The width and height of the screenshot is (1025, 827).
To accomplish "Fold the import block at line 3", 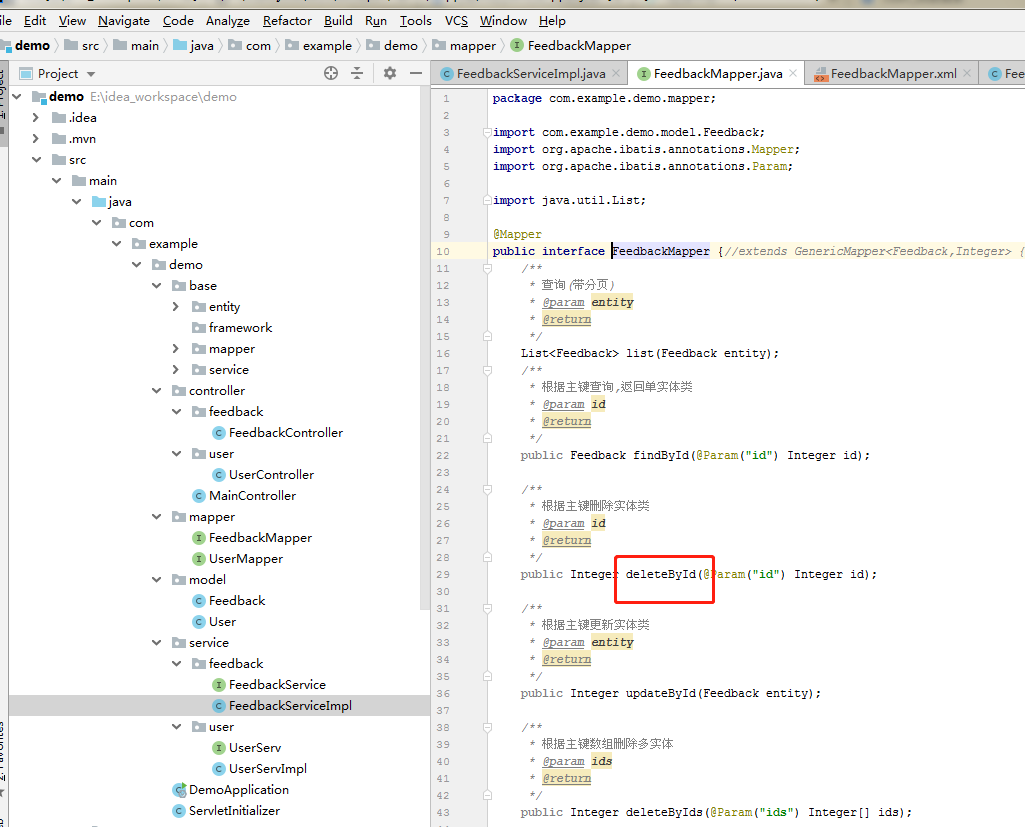I will (x=487, y=132).
